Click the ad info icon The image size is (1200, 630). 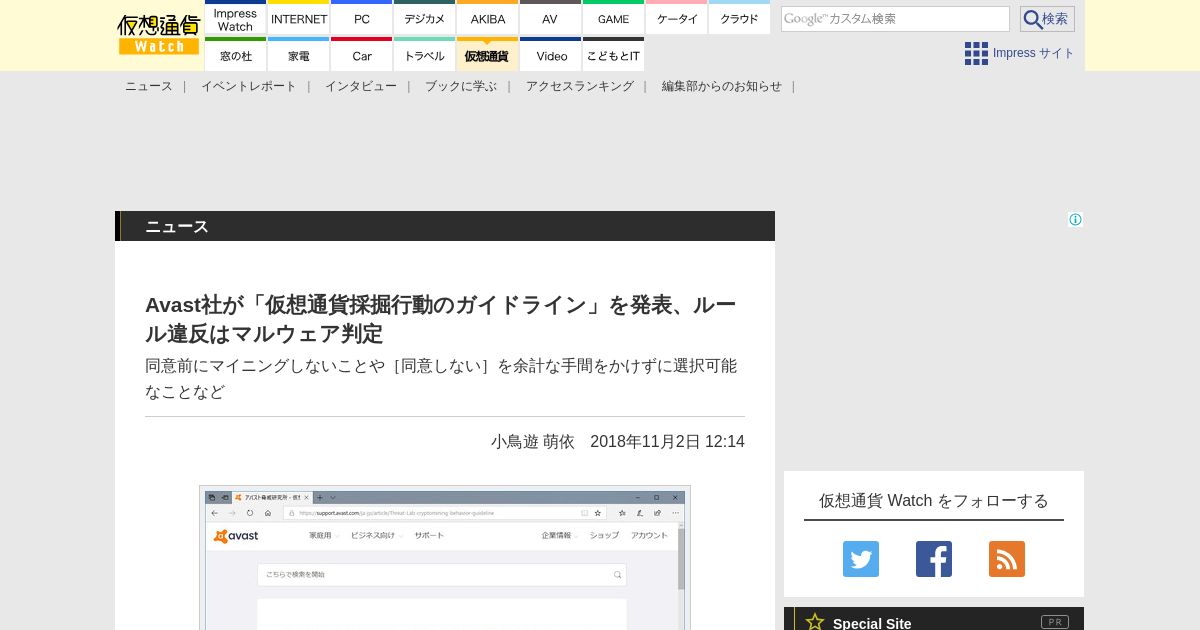click(x=1075, y=220)
